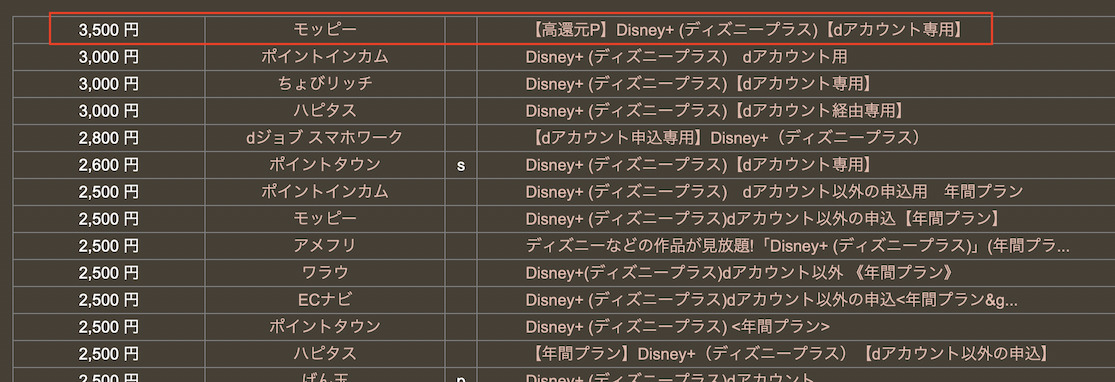
Task: Open the ECナビ row Disney+ 年間プラン offer
Action: tap(772, 300)
